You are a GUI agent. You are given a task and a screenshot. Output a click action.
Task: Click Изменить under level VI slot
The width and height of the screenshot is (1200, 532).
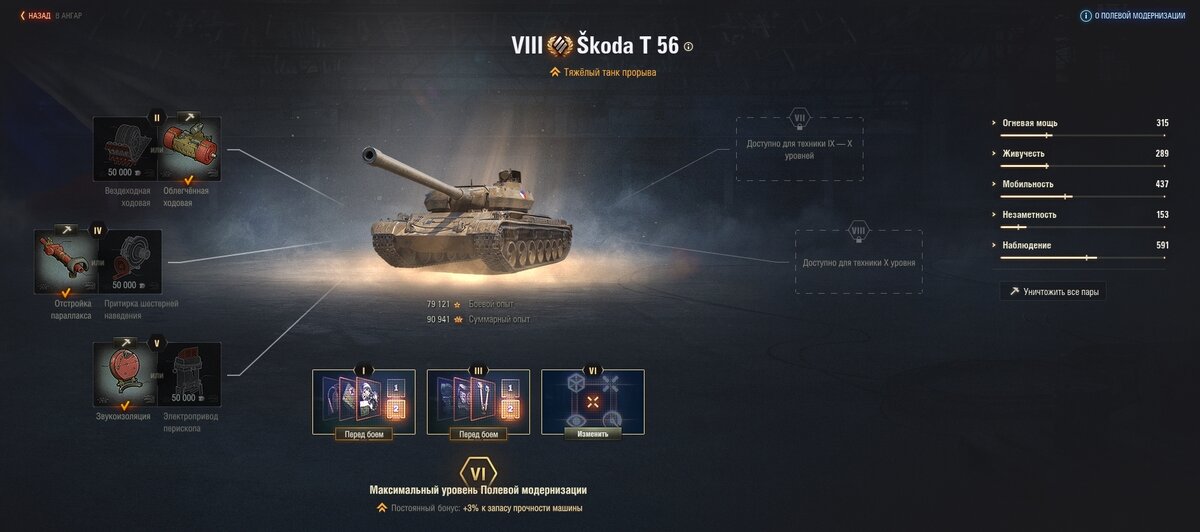(x=593, y=434)
